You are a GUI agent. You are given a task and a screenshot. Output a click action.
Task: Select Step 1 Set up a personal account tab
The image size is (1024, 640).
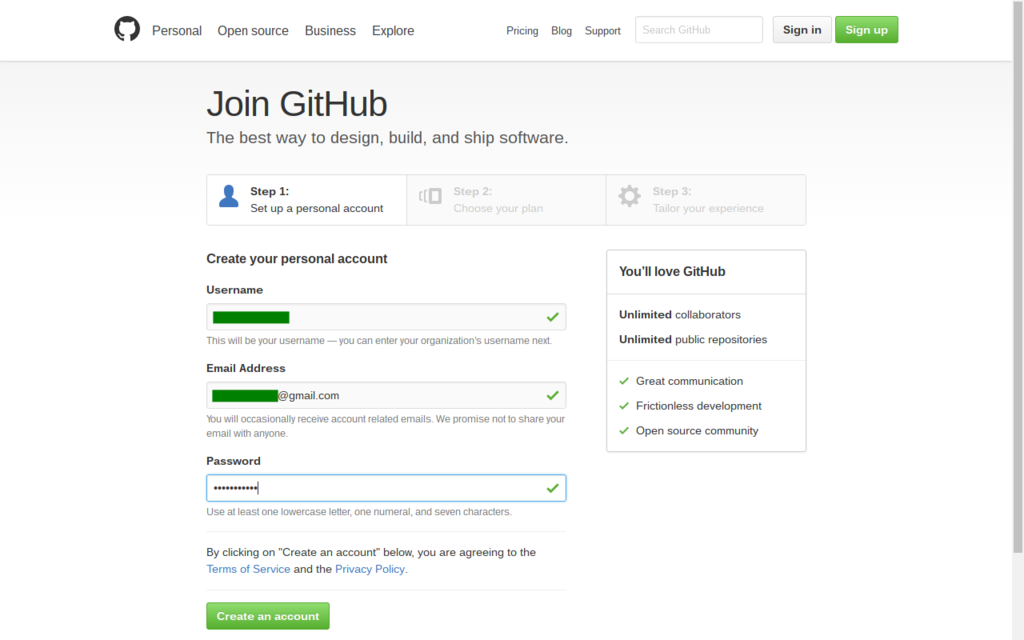click(x=307, y=200)
